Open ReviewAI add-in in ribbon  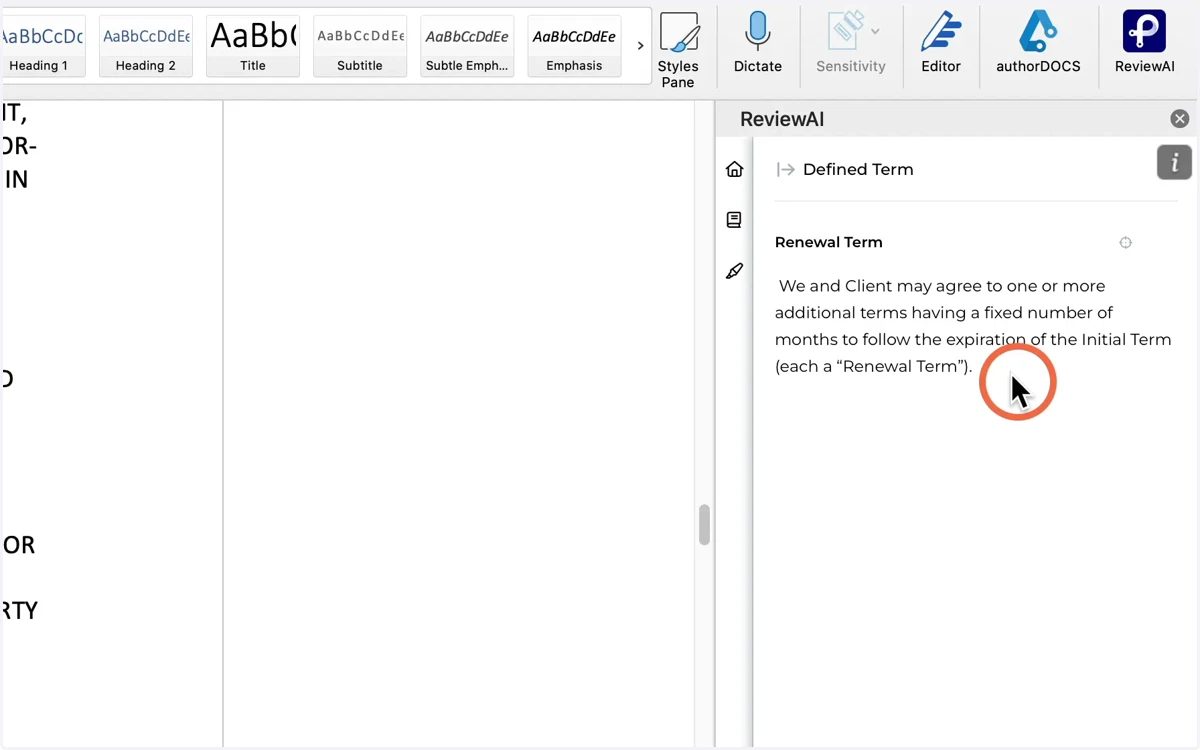pos(1145,44)
